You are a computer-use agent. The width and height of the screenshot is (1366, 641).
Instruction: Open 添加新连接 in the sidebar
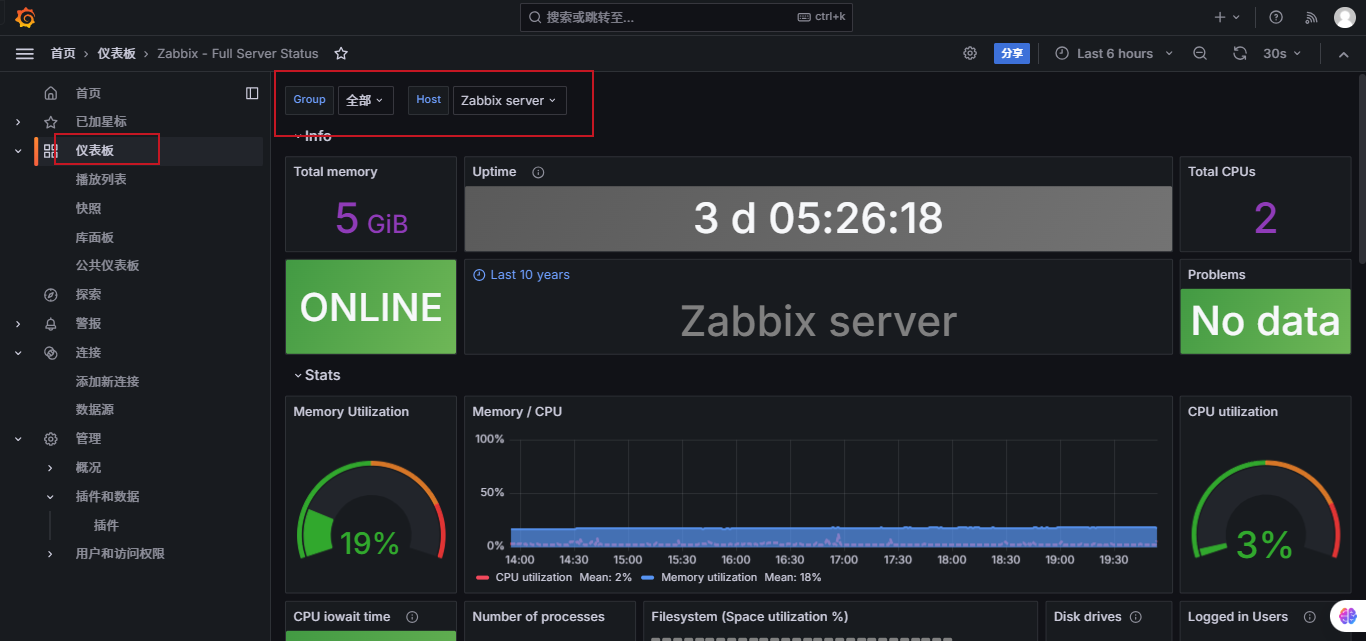point(108,382)
